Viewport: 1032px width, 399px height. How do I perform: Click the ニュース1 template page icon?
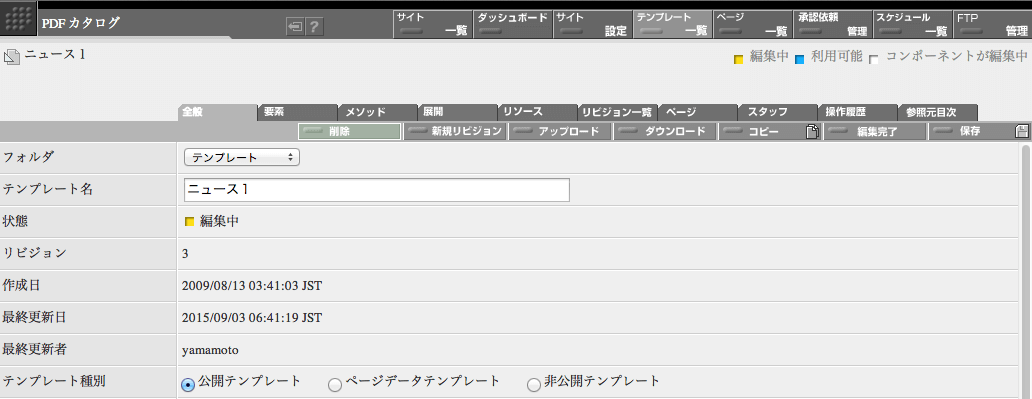pos(13,57)
